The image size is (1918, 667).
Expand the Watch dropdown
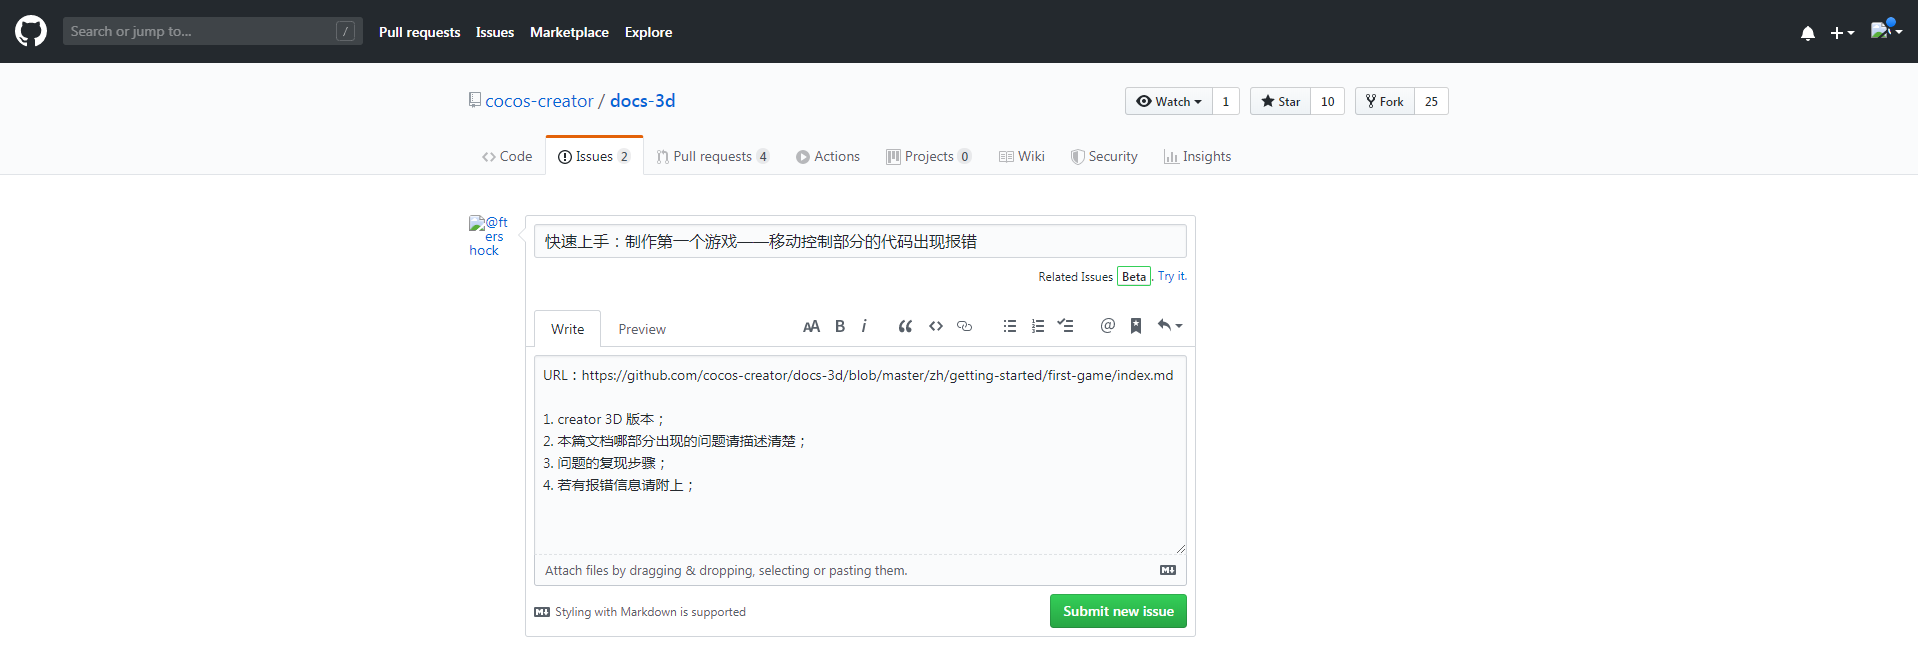pyautogui.click(x=1168, y=101)
